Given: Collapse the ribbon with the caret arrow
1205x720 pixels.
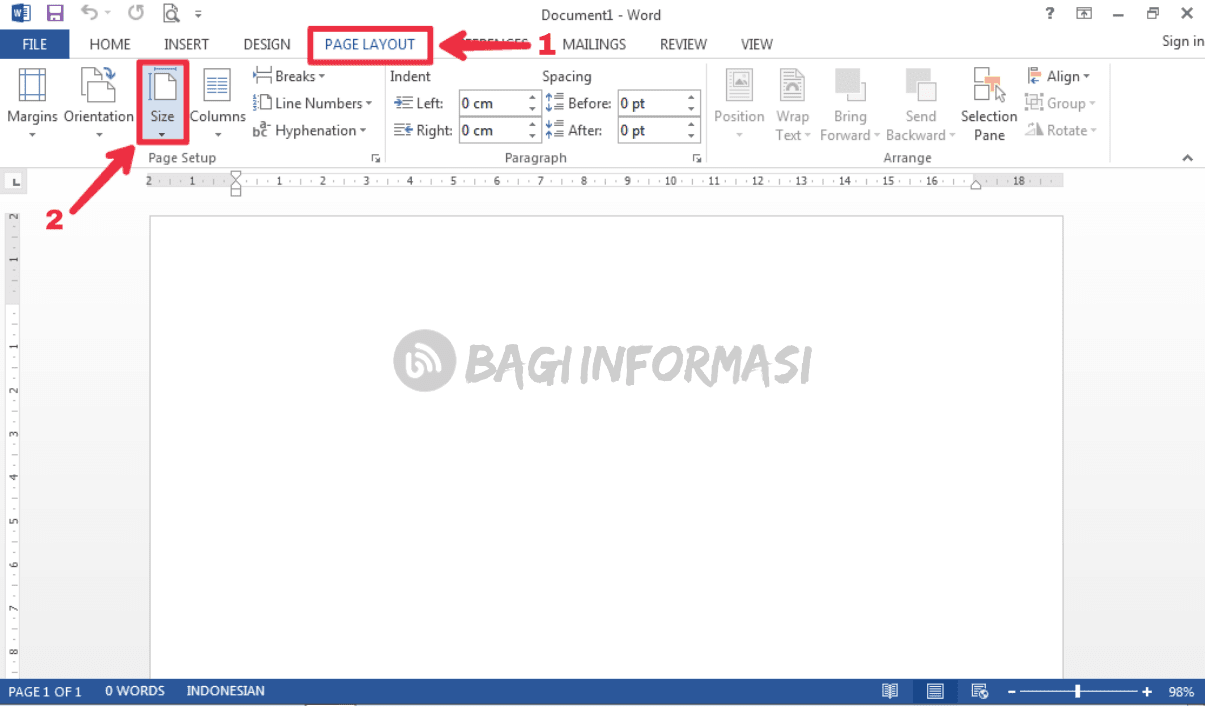Looking at the screenshot, I should tap(1187, 158).
